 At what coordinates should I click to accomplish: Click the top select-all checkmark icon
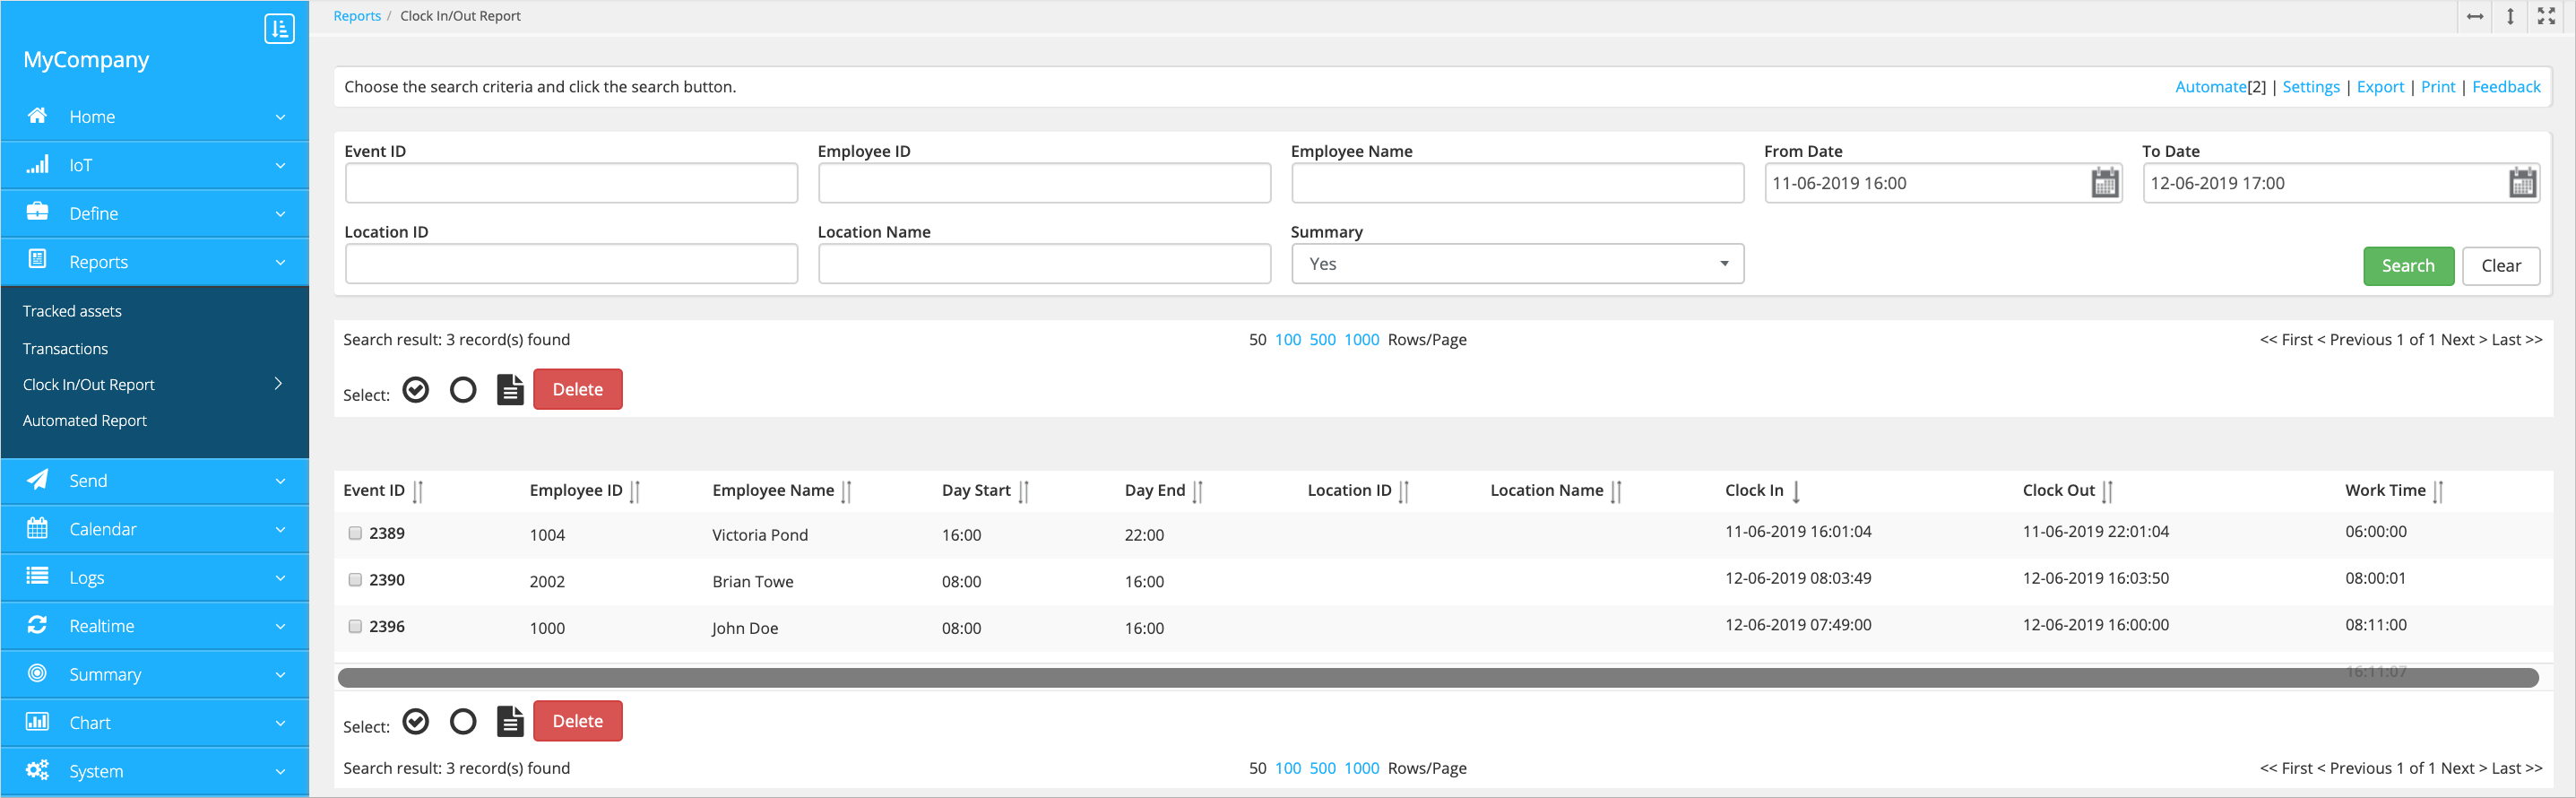[416, 389]
